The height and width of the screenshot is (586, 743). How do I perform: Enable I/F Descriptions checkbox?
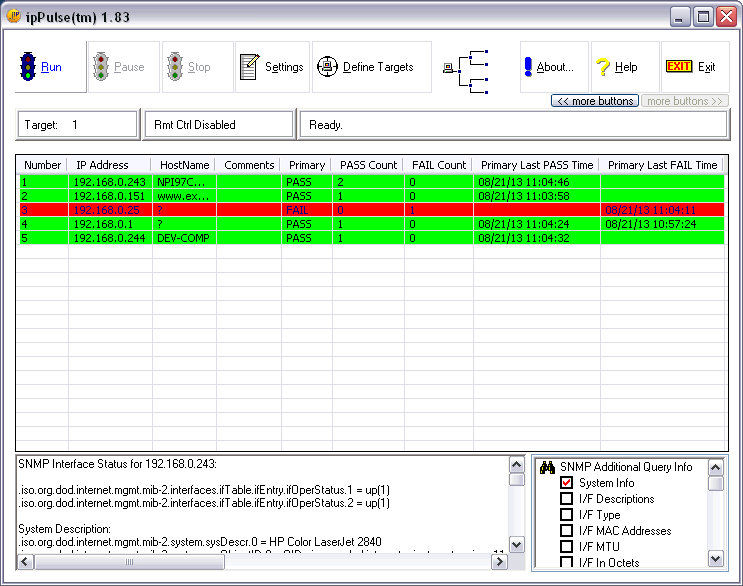(x=567, y=499)
